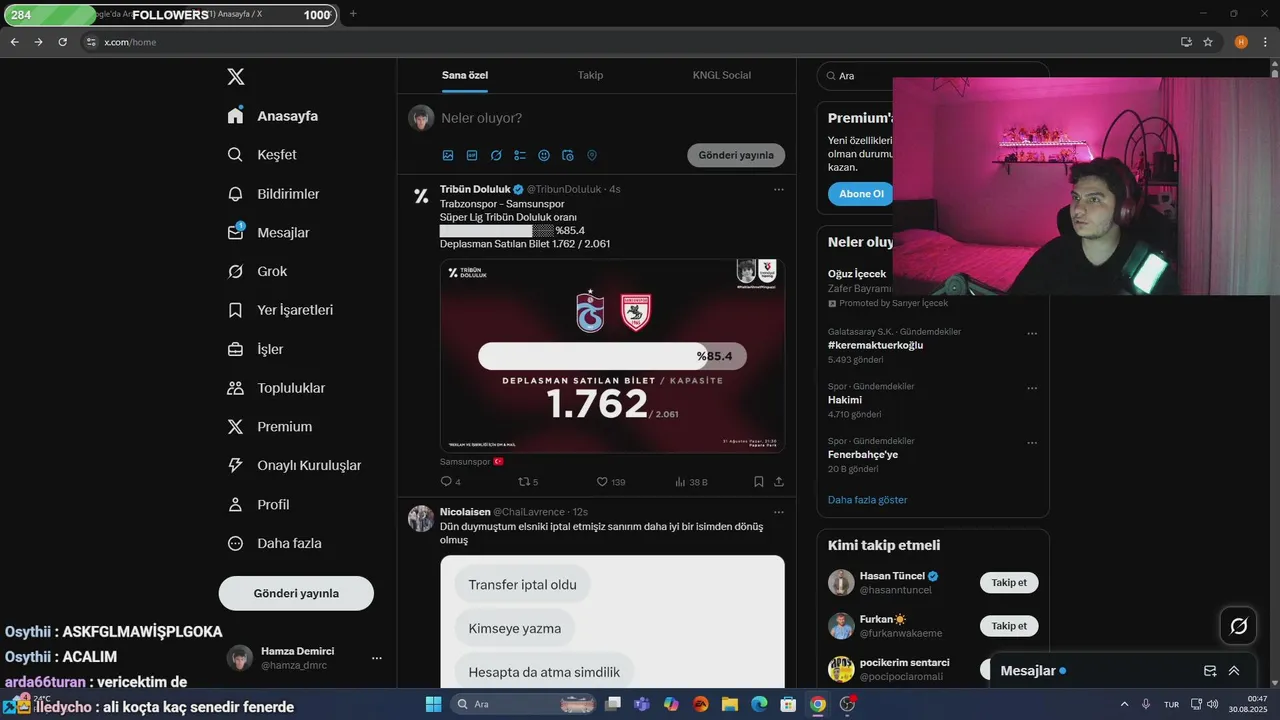Follow Hasan Tüncel with Takip et
Screen dimensions: 1280x720
[x=1009, y=583]
